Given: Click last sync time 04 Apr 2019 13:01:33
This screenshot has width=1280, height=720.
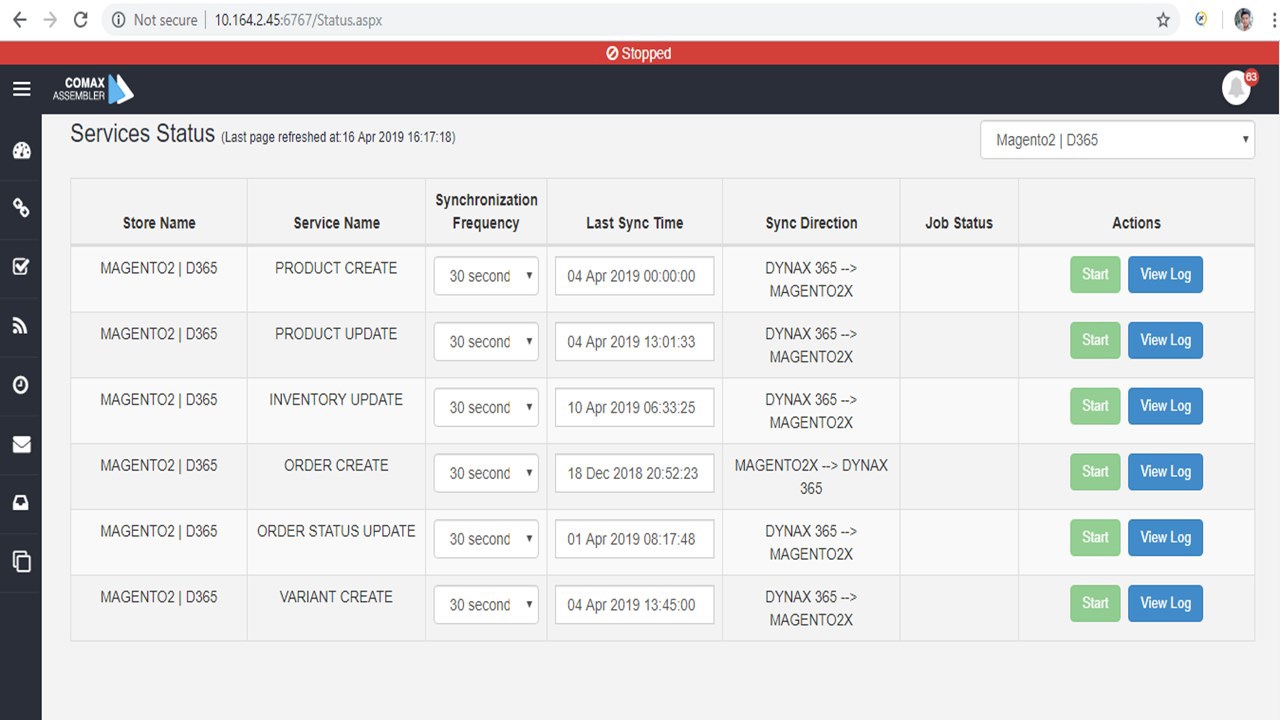Looking at the screenshot, I should pyautogui.click(x=635, y=342).
